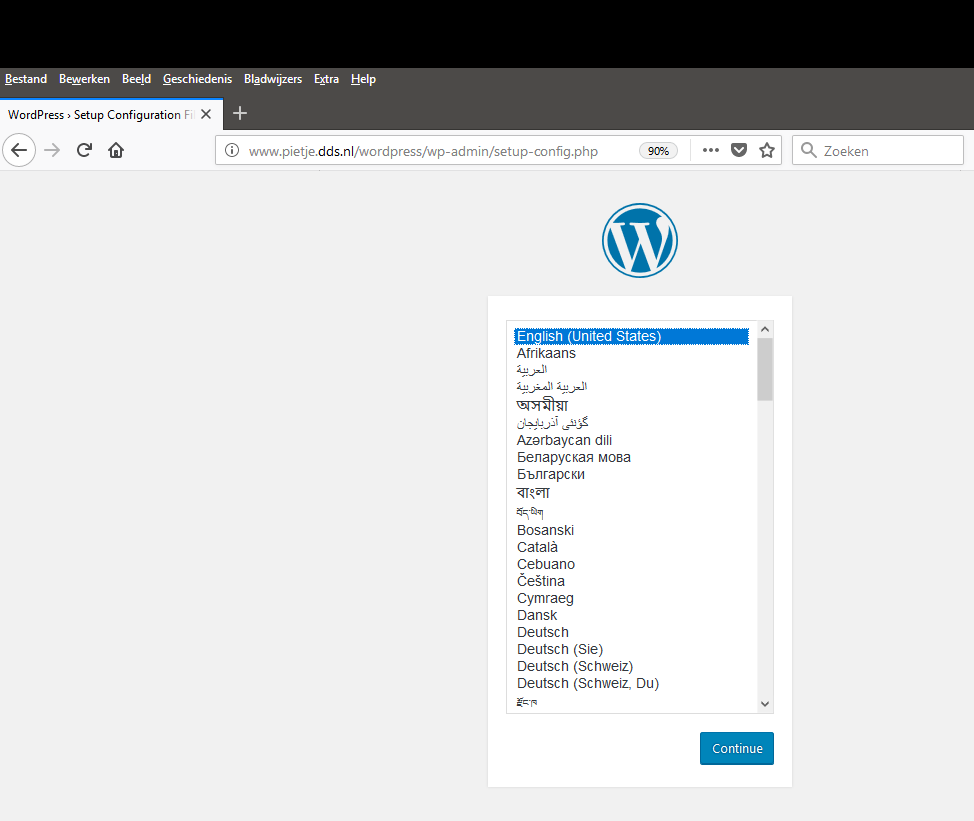
Task: Select Afrikaans in the language list
Action: 631,353
